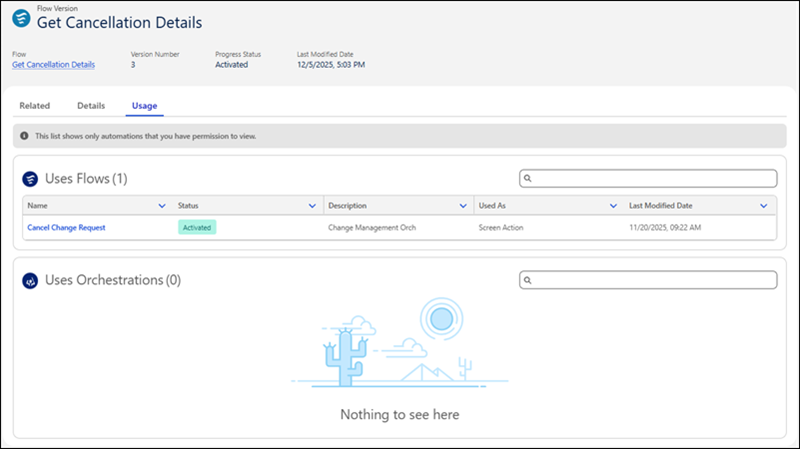Open the Status column dropdown menu
Viewport: 800px width, 449px height.
coord(312,206)
